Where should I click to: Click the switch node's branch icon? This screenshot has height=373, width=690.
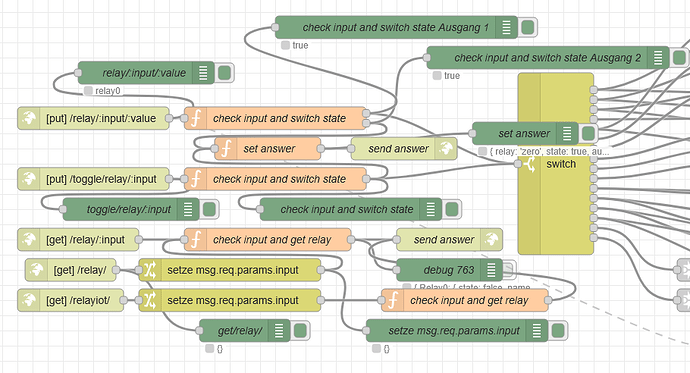pyautogui.click(x=530, y=164)
